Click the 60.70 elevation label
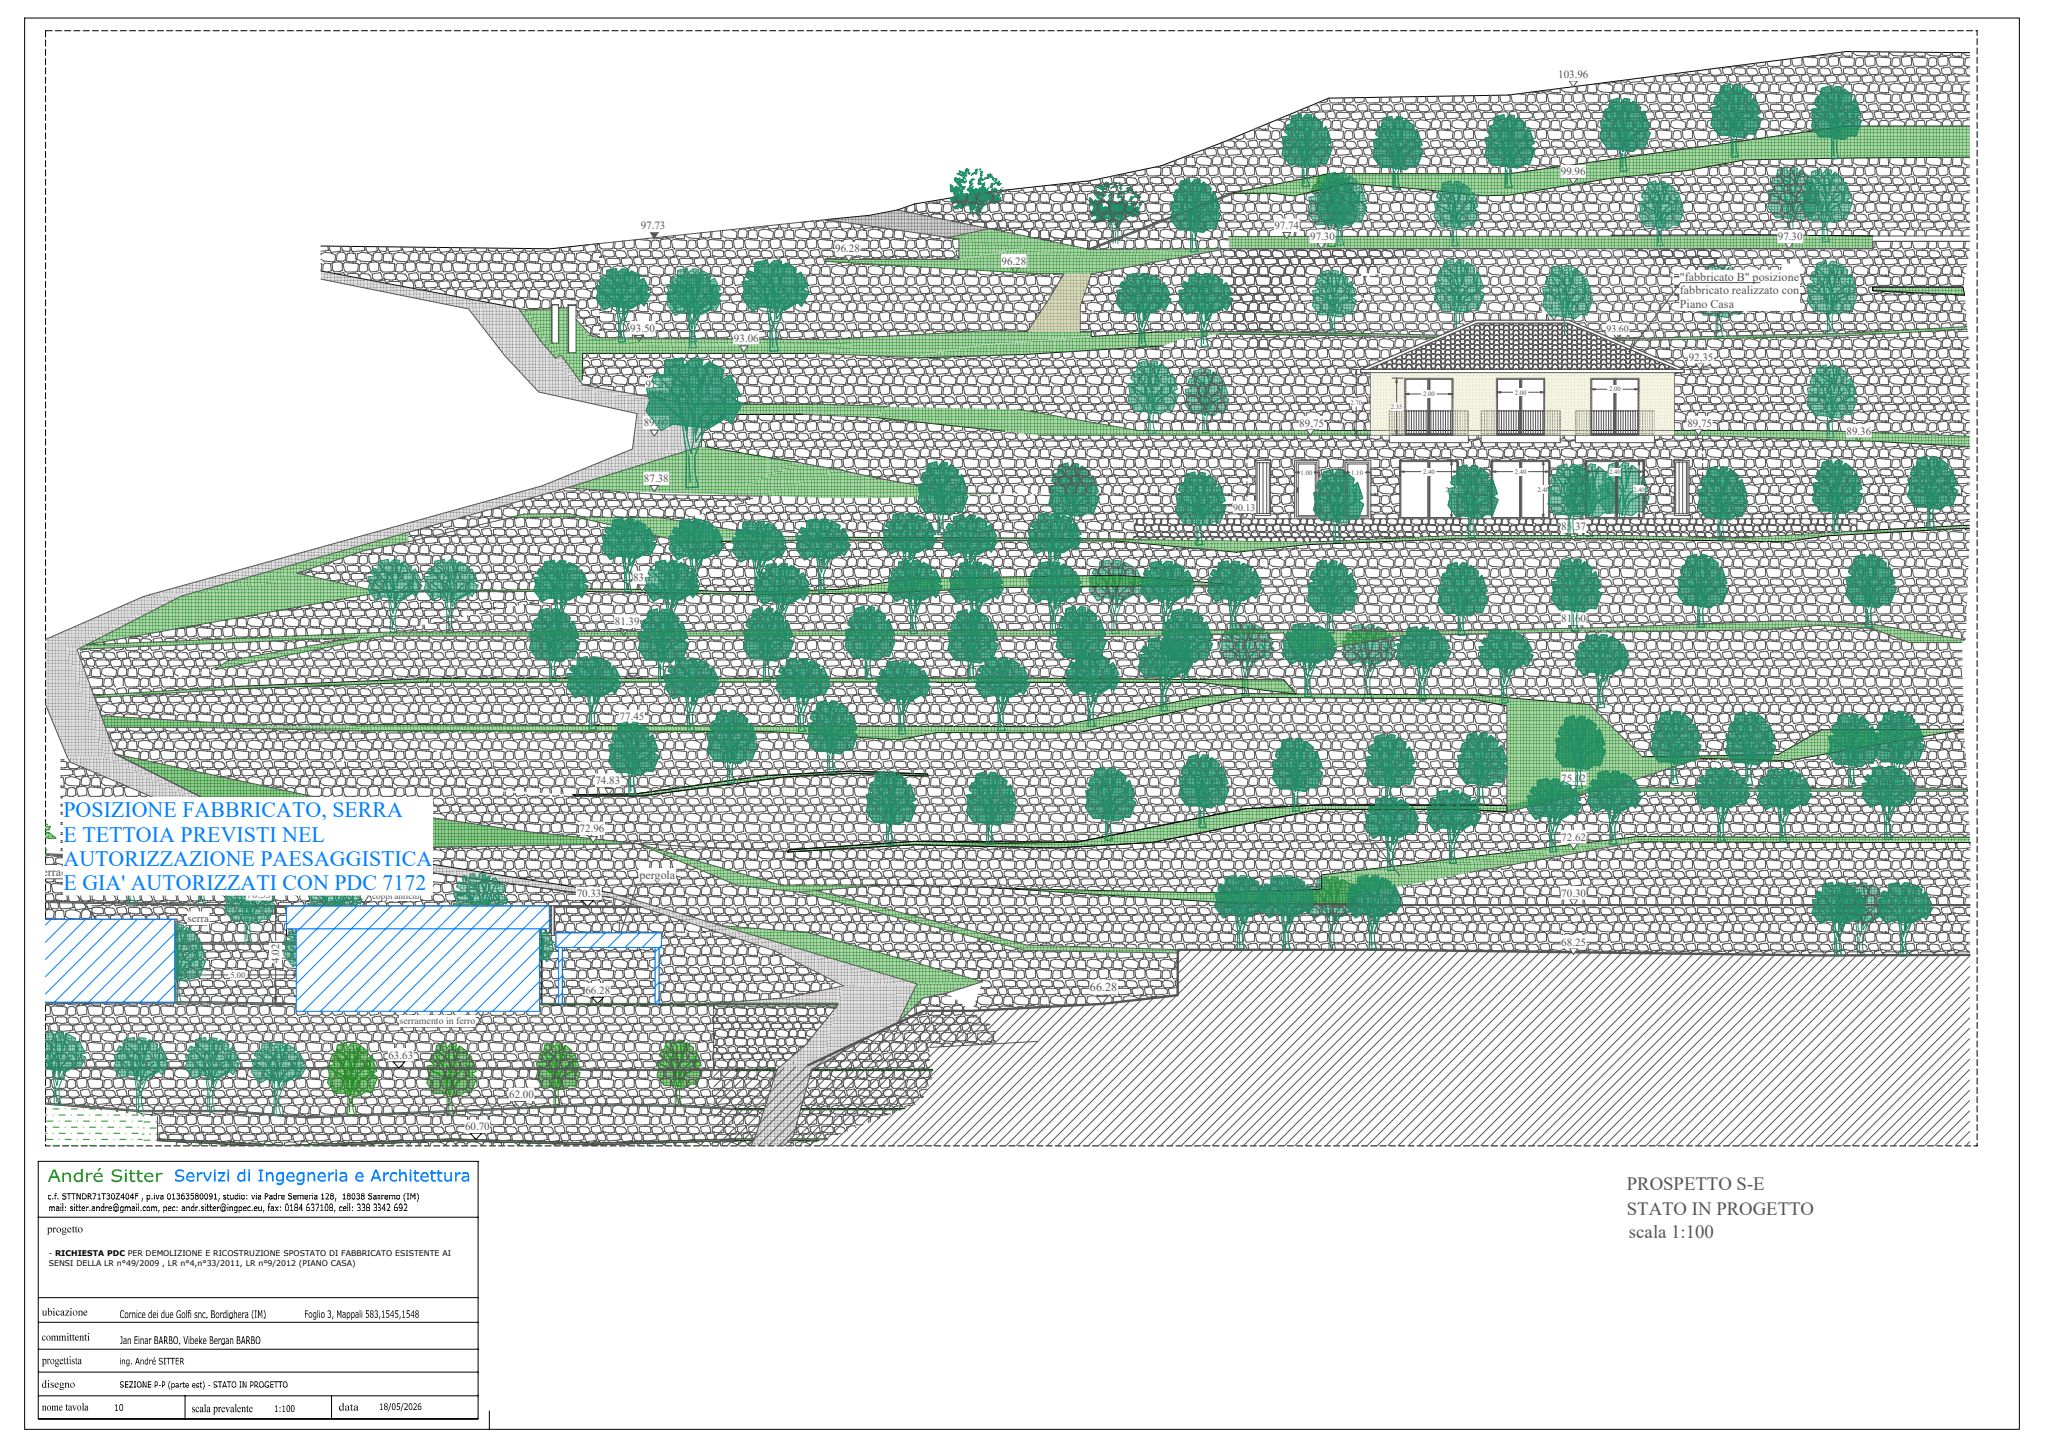Screen dimensions: 2048x1447 click(x=478, y=1126)
